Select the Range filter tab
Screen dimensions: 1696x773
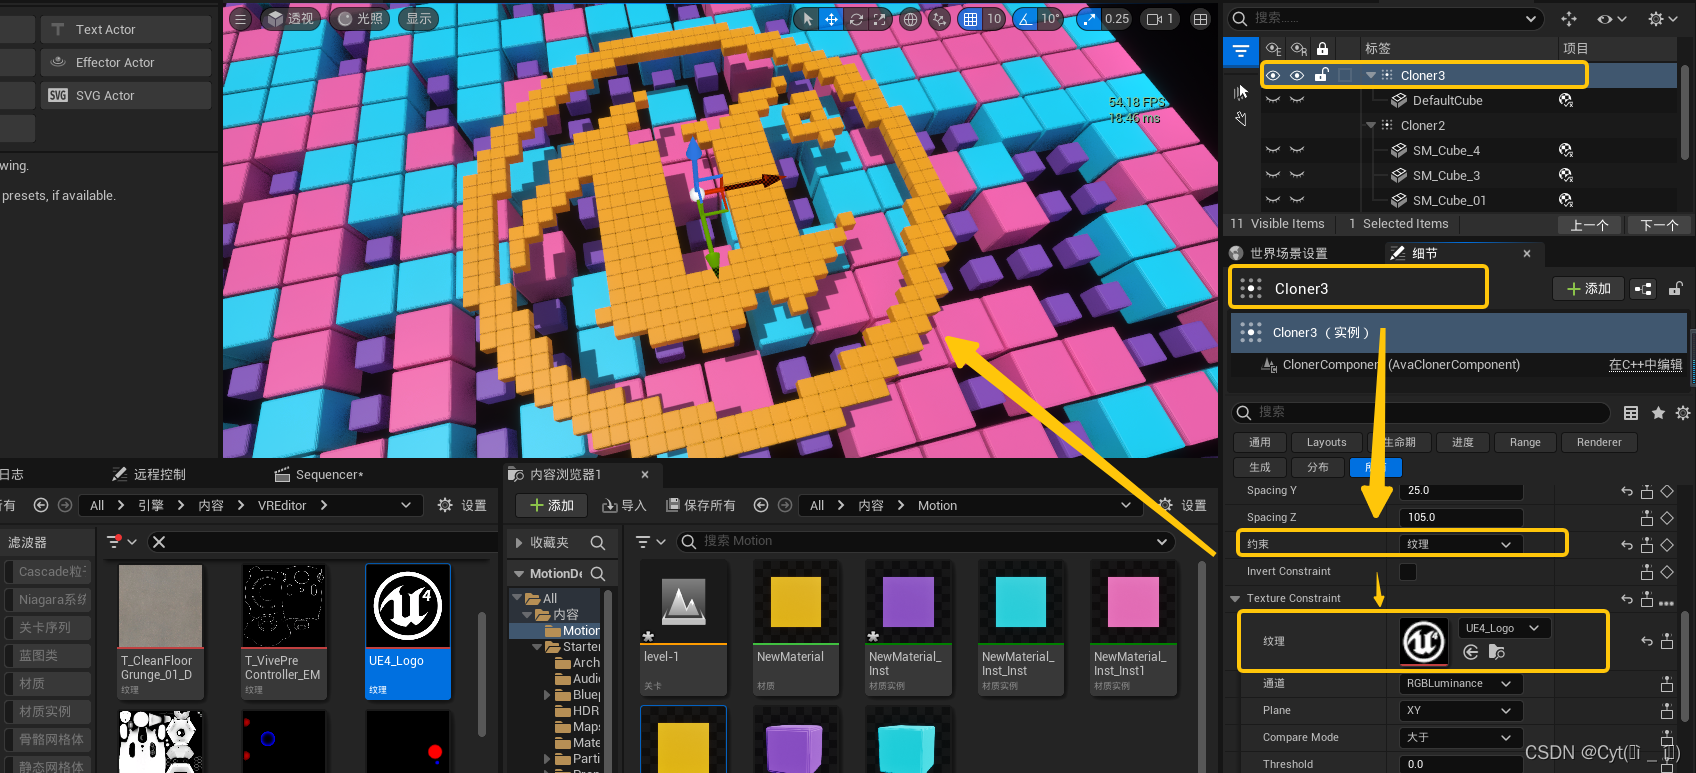(1525, 442)
